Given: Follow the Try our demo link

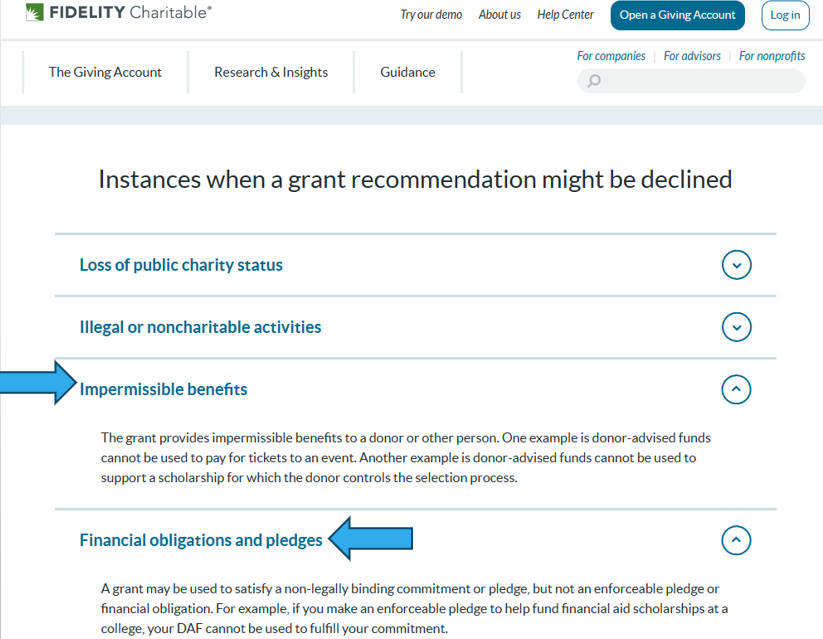Looking at the screenshot, I should coord(431,15).
